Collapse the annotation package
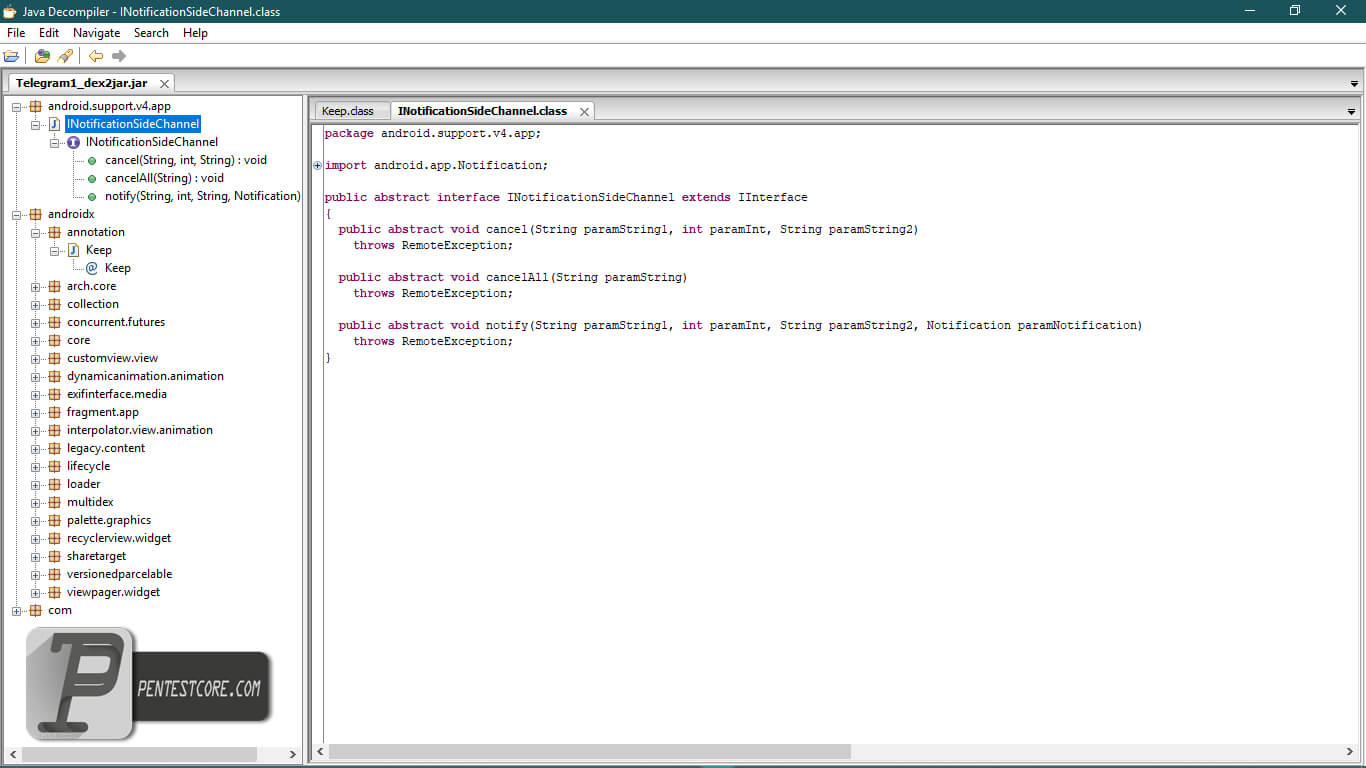This screenshot has height=768, width=1366. 36,232
